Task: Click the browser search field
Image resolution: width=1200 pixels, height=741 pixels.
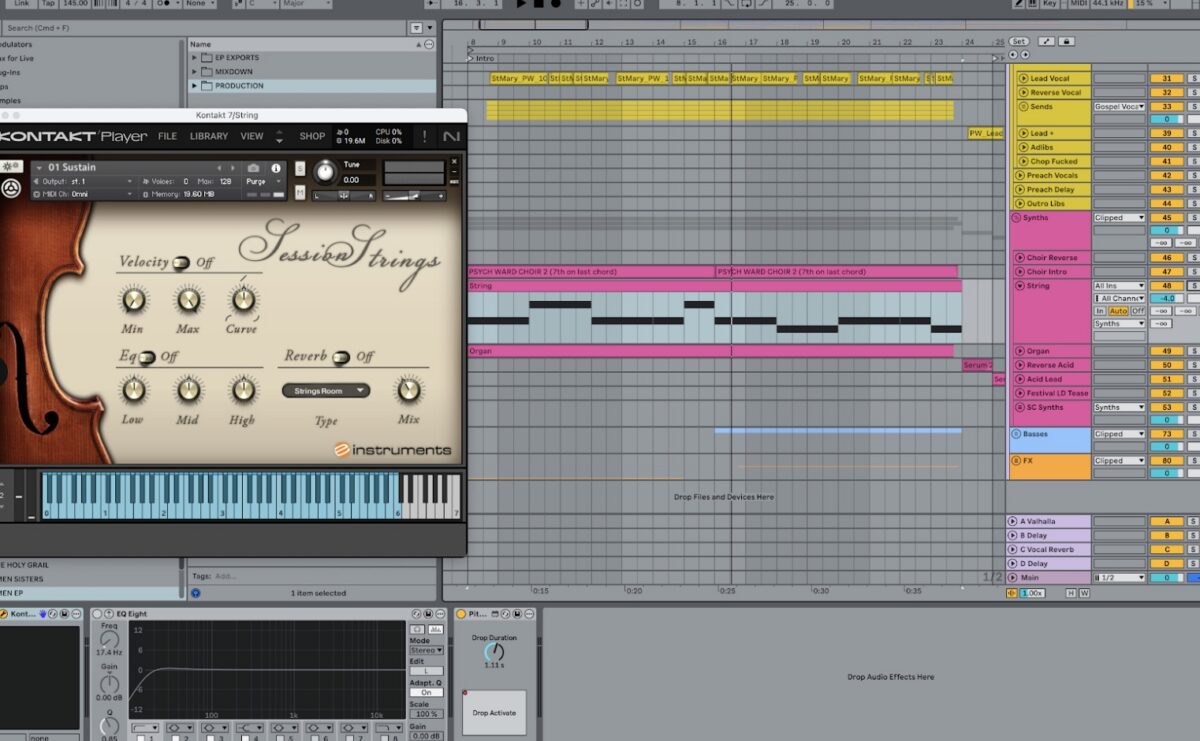Action: [205, 28]
